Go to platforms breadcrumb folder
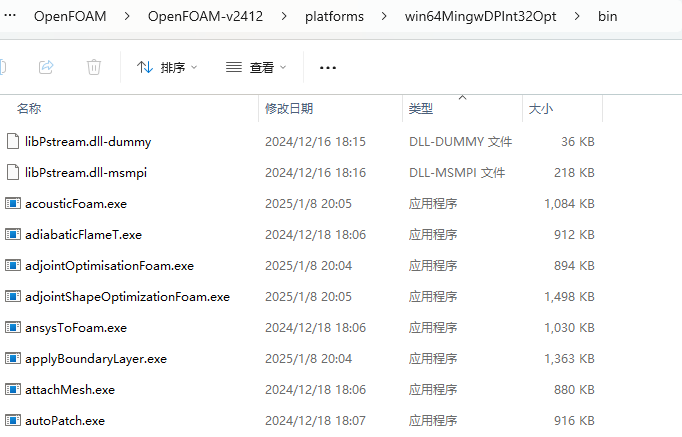 point(334,17)
